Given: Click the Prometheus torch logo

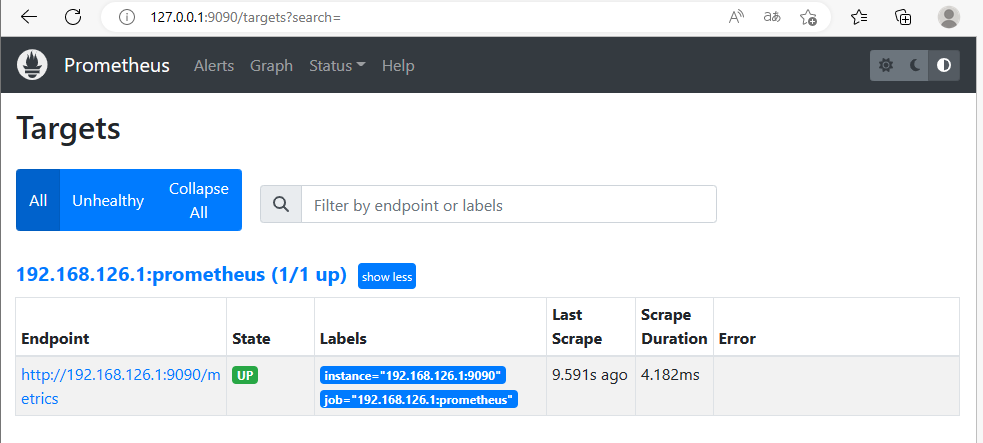Looking at the screenshot, I should point(33,65).
